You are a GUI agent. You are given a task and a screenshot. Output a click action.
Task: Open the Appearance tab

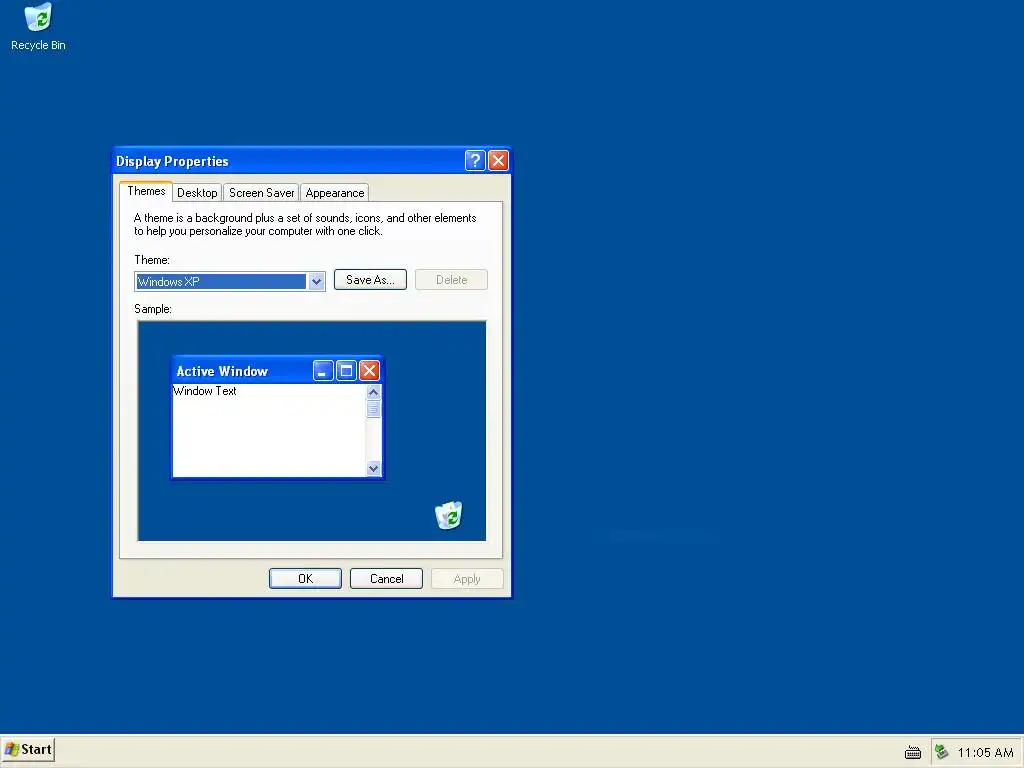(335, 193)
